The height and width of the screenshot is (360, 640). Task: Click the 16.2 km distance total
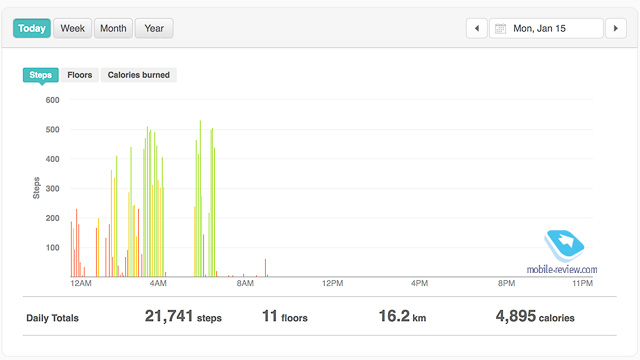click(402, 316)
